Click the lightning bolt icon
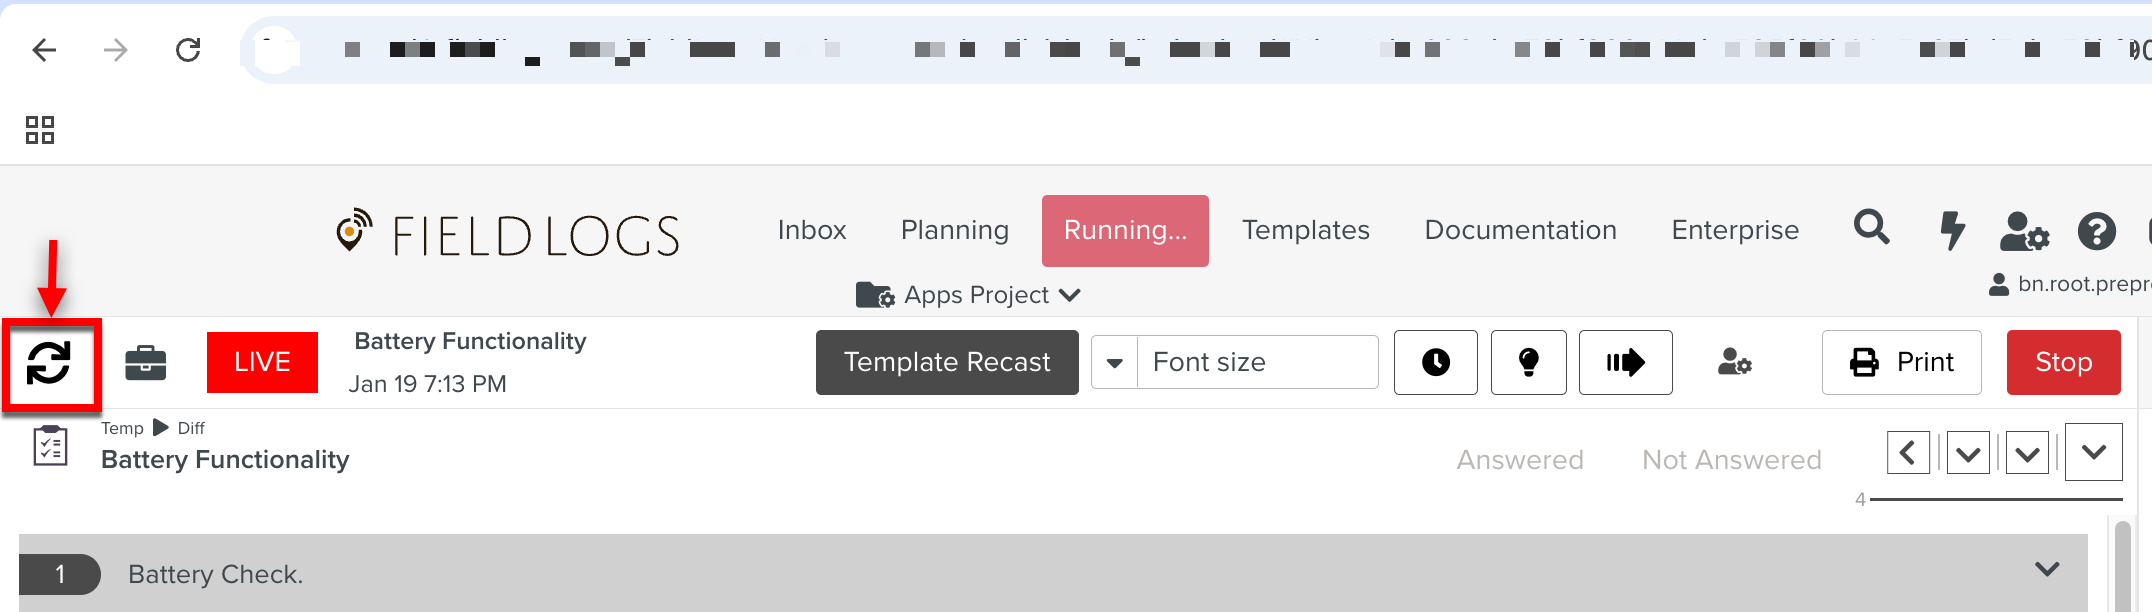Screen dimensions: 2152x612 coord(1951,230)
